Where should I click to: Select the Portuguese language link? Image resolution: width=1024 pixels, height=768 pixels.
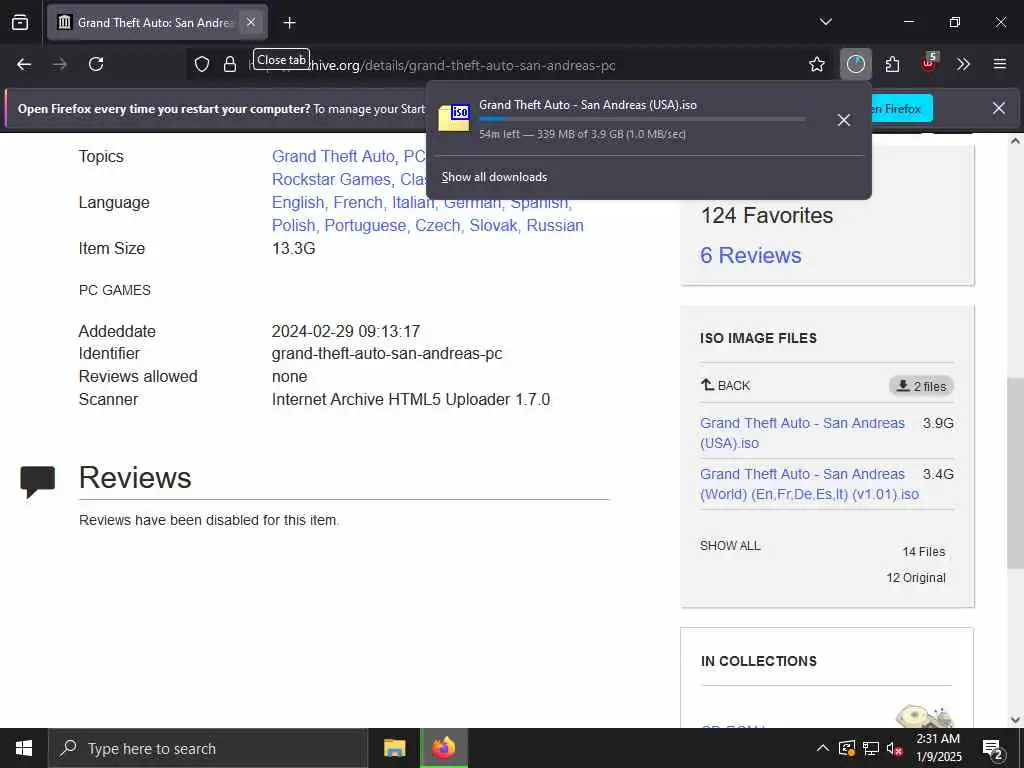(365, 225)
